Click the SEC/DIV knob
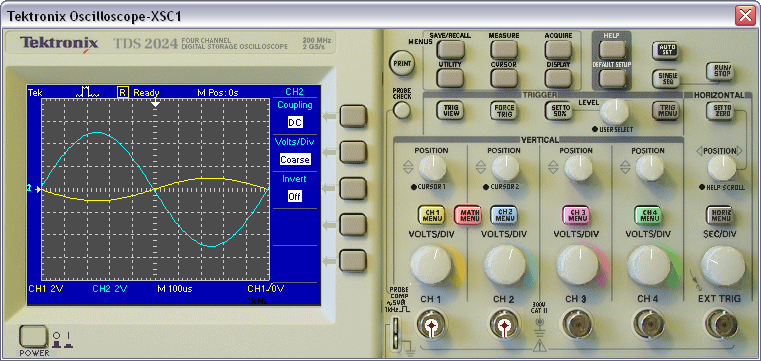Screen dimensions: 761x361 click(723, 266)
